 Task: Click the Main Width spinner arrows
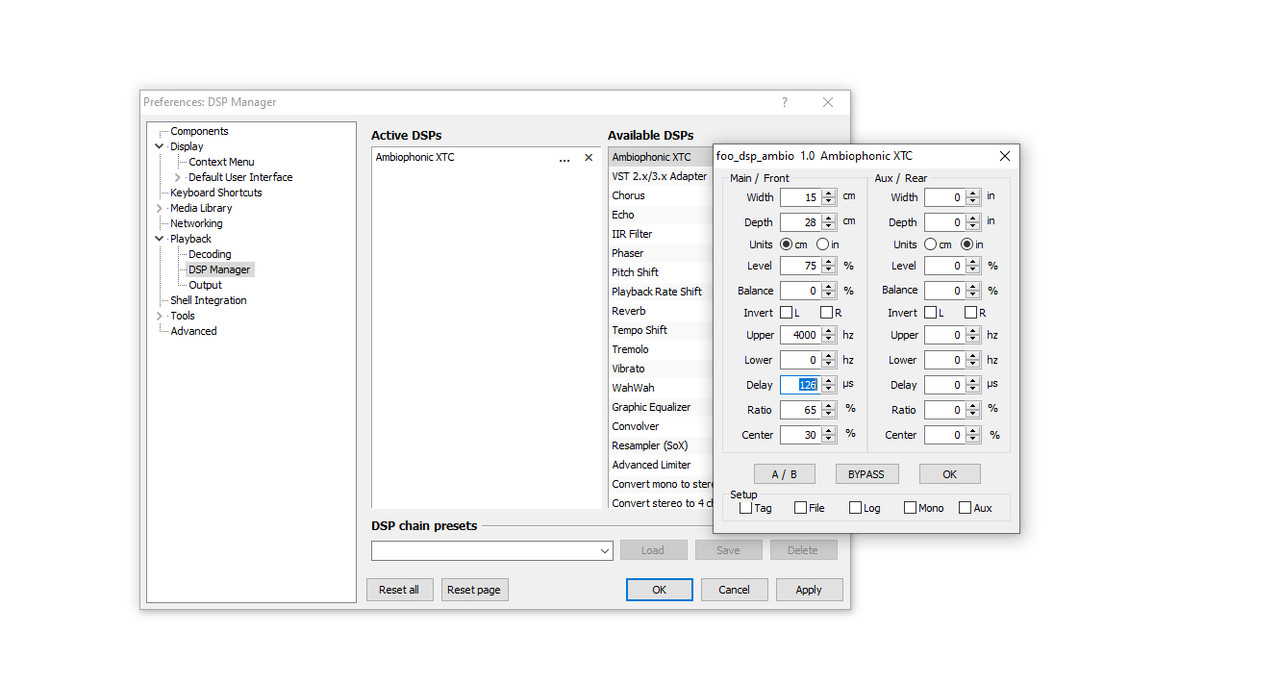click(x=829, y=198)
